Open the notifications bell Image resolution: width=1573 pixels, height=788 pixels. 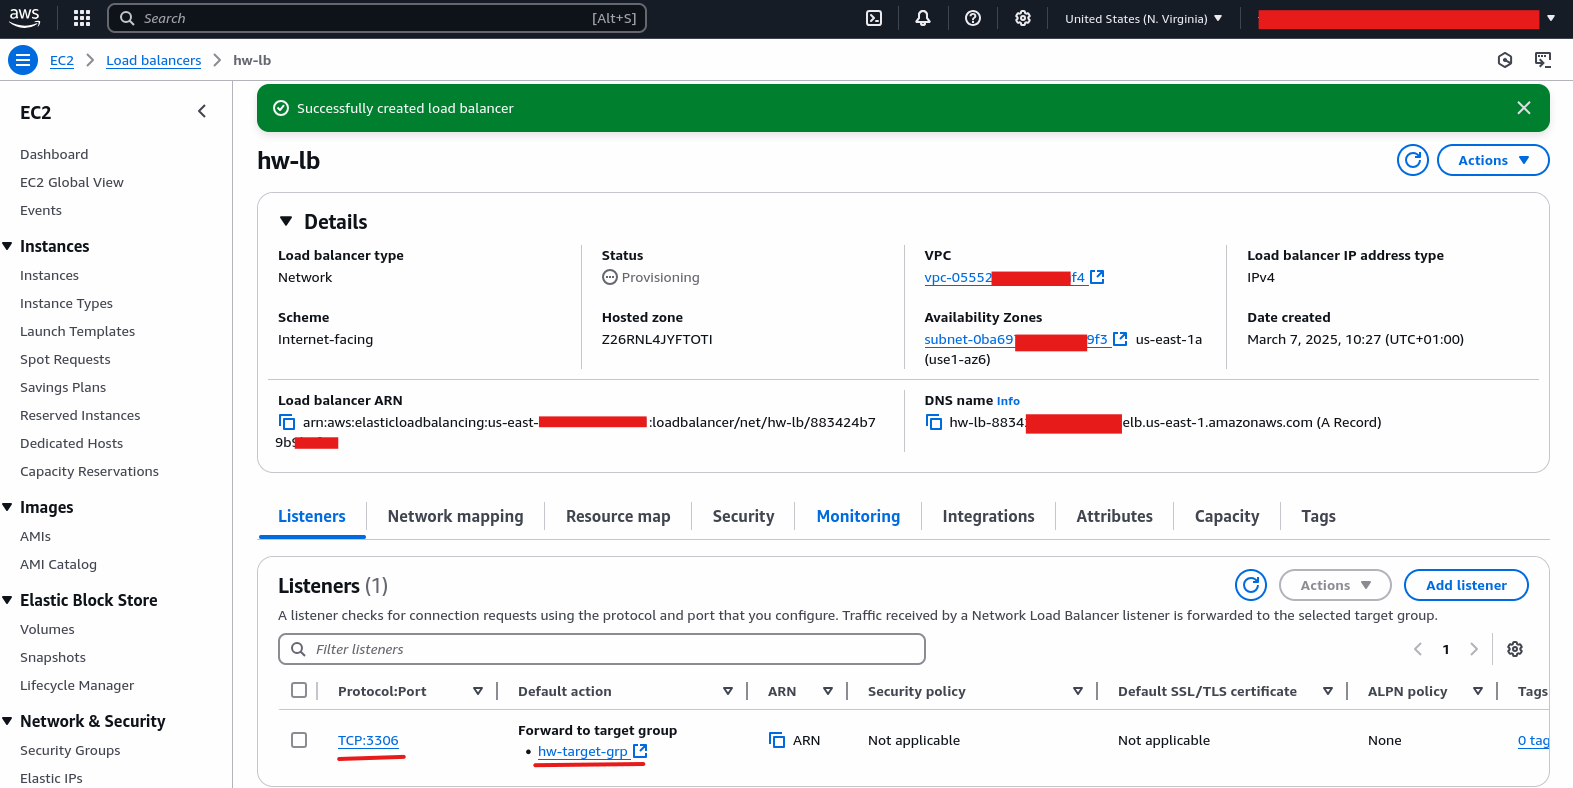(x=923, y=18)
